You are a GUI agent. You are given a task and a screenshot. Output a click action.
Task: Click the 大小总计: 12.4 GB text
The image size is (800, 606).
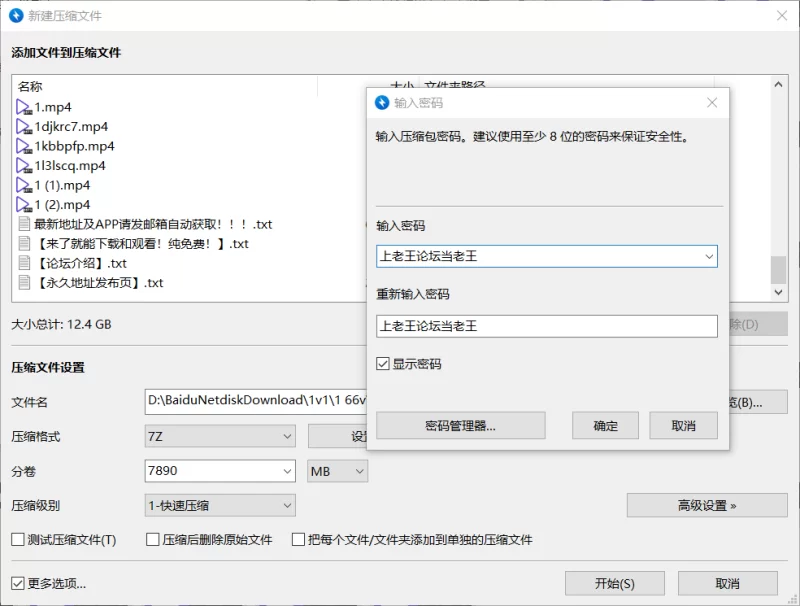tap(61, 324)
